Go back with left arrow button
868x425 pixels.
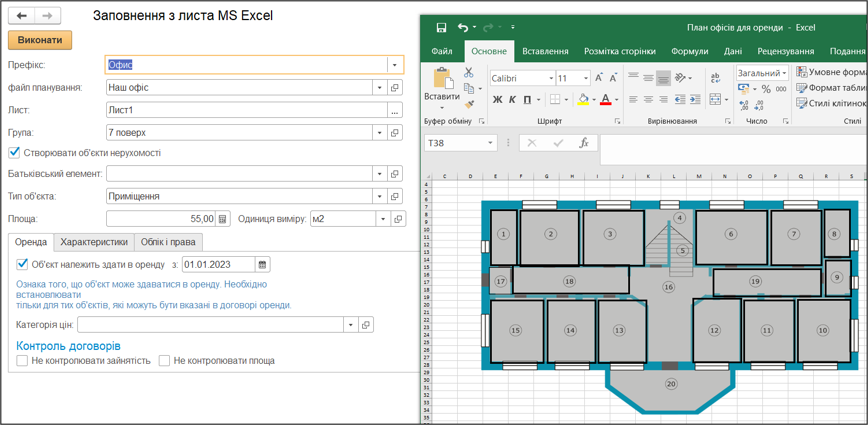[x=22, y=16]
